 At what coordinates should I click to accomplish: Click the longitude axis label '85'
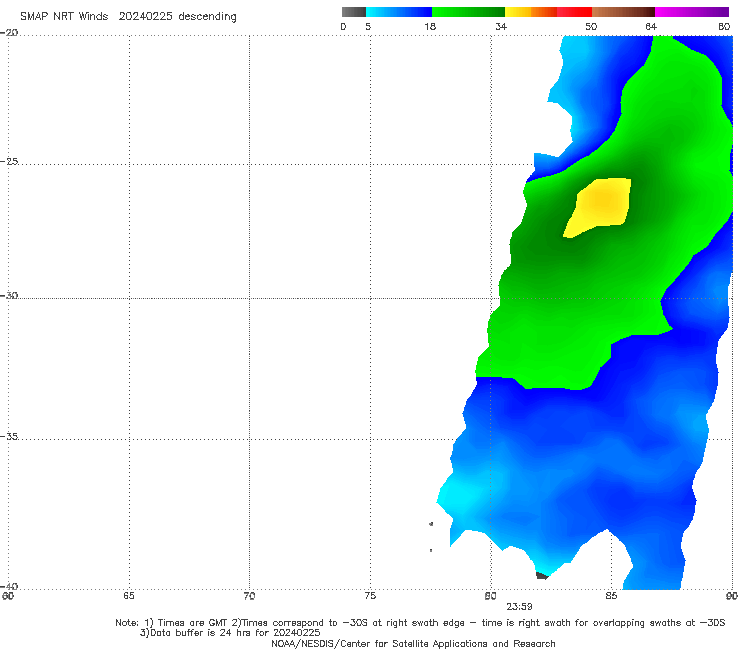[611, 596]
